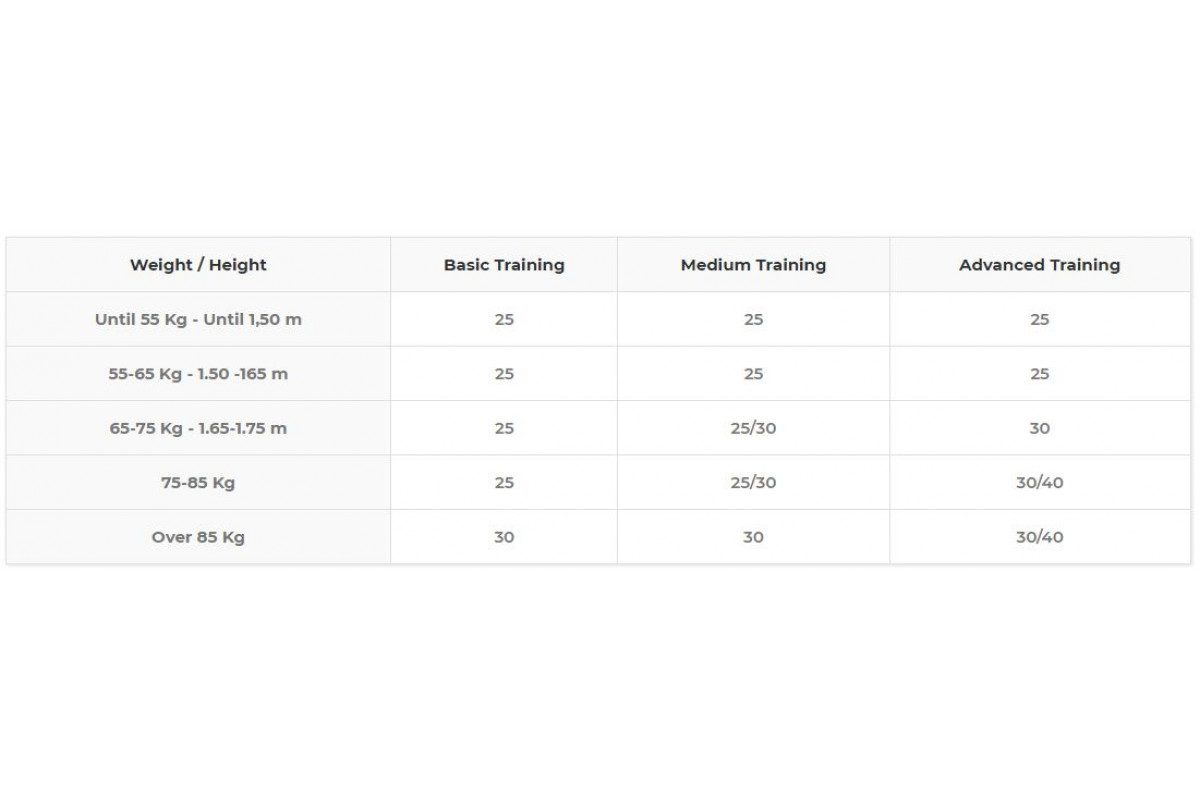The image size is (1200, 800).
Task: Click Basic Training value for 75-85 Kg
Action: pyautogui.click(x=504, y=482)
